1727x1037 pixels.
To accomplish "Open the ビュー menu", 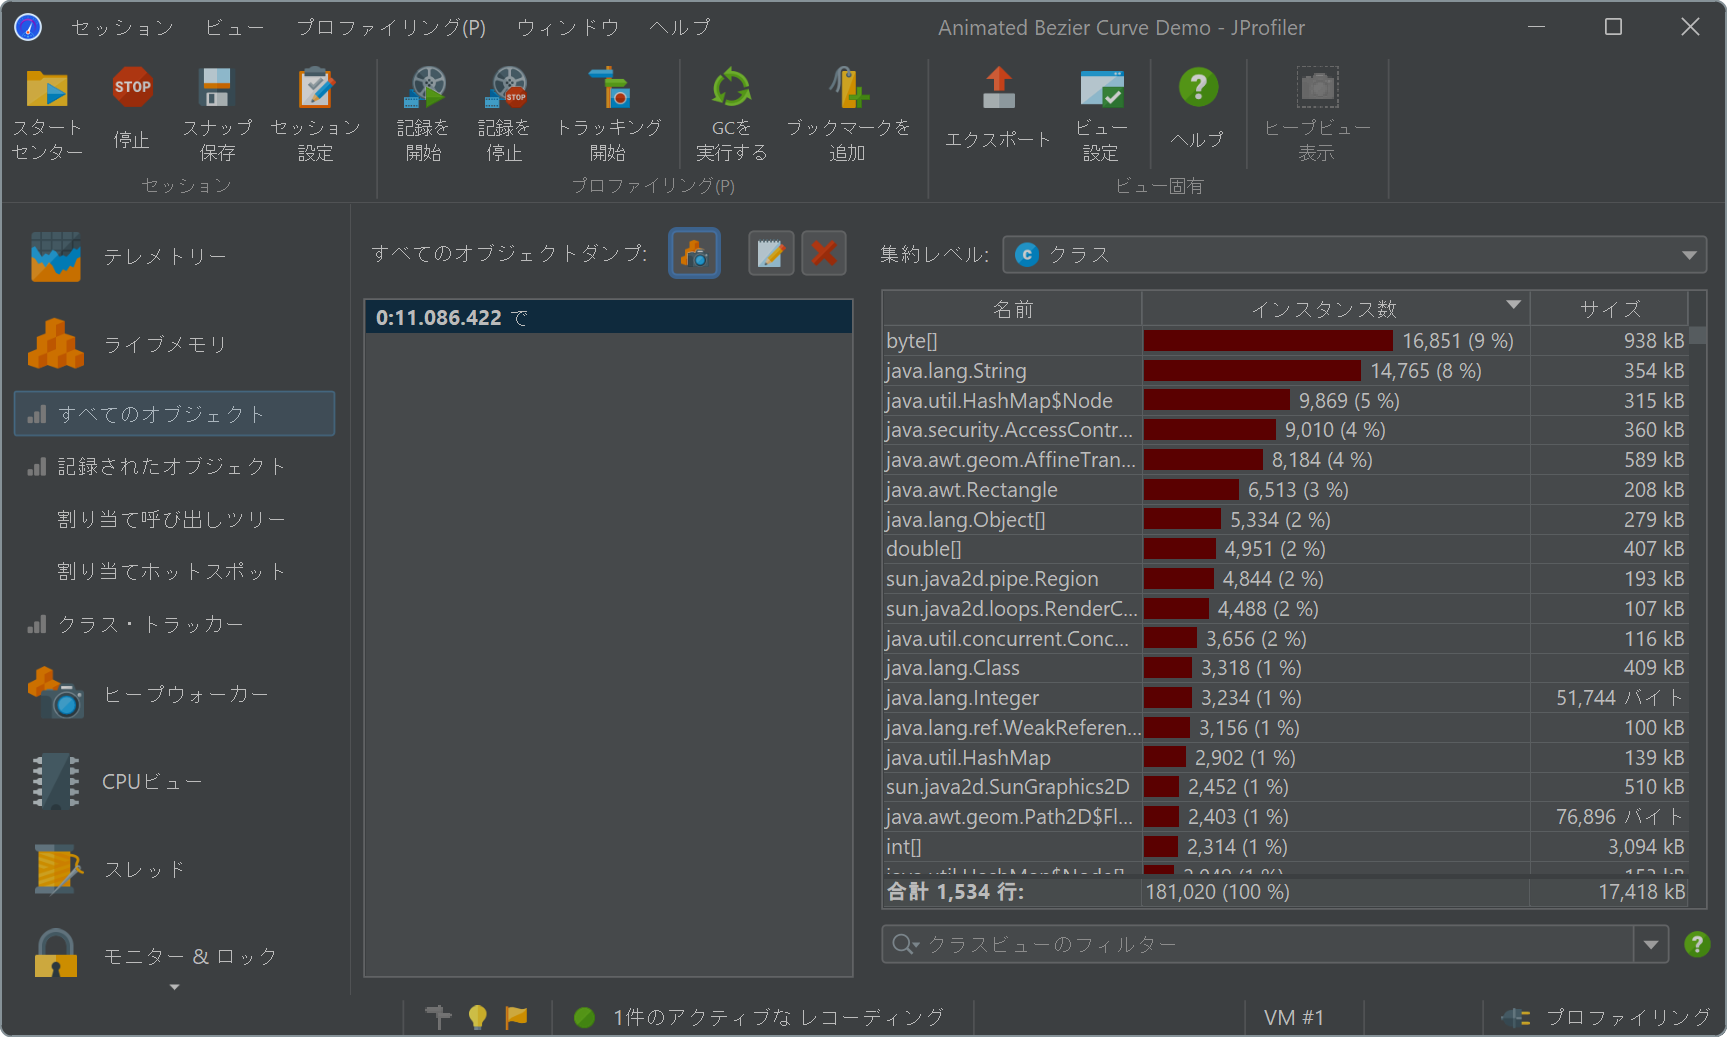I will point(234,27).
